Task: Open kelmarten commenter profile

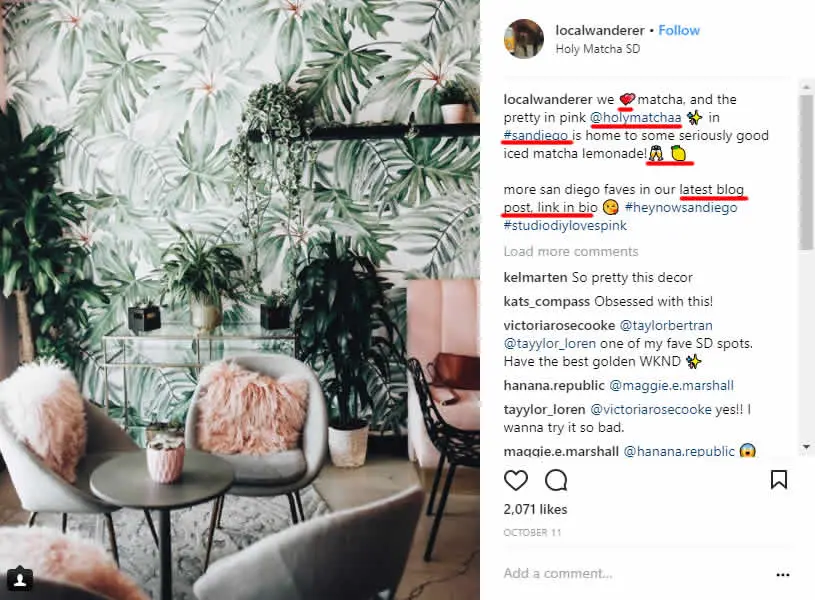Action: pos(535,278)
